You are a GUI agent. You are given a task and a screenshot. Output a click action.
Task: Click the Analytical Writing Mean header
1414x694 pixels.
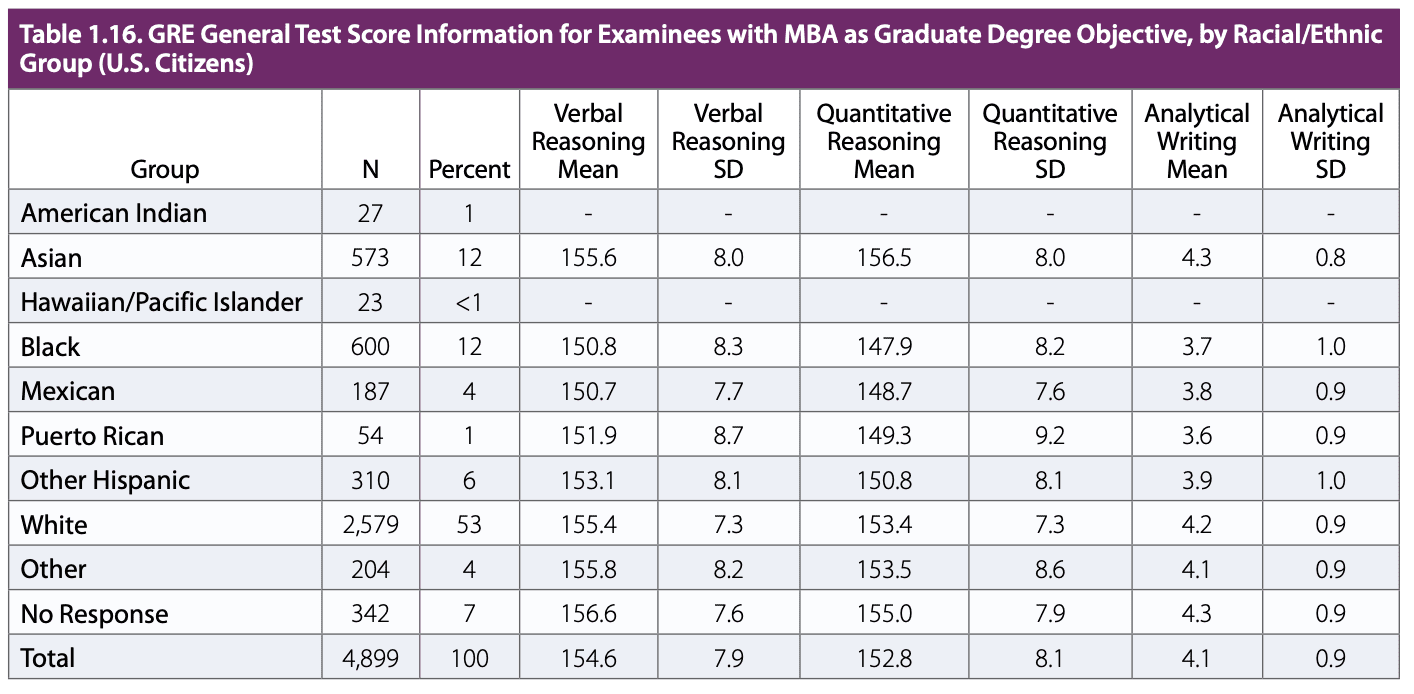[1197, 142]
